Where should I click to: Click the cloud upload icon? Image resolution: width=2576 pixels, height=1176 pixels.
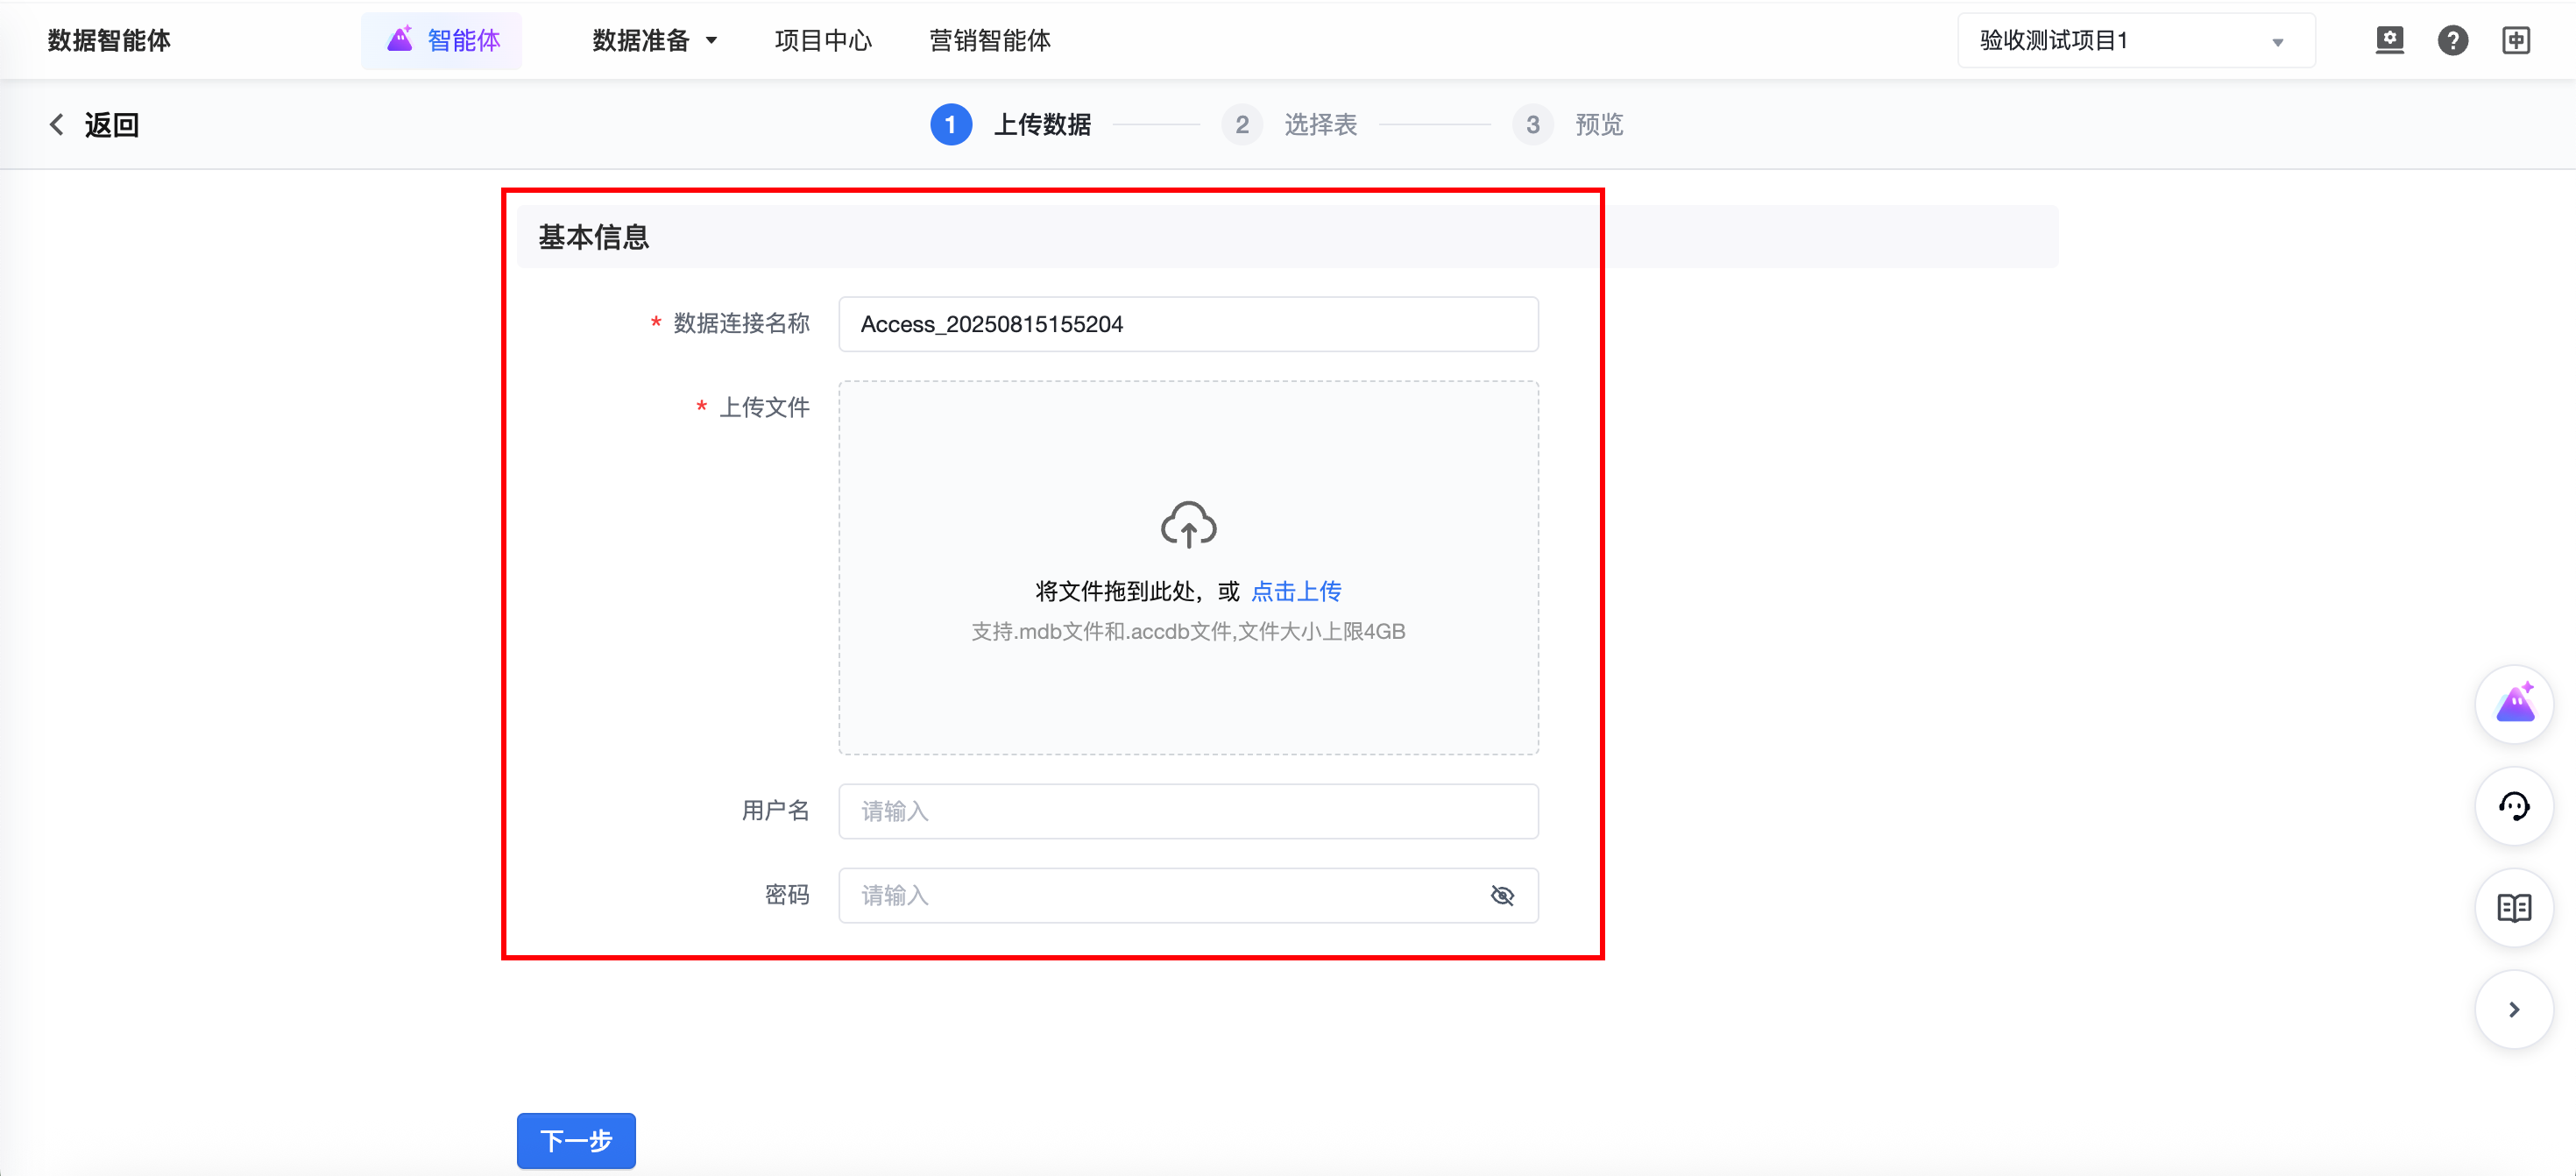(1188, 524)
